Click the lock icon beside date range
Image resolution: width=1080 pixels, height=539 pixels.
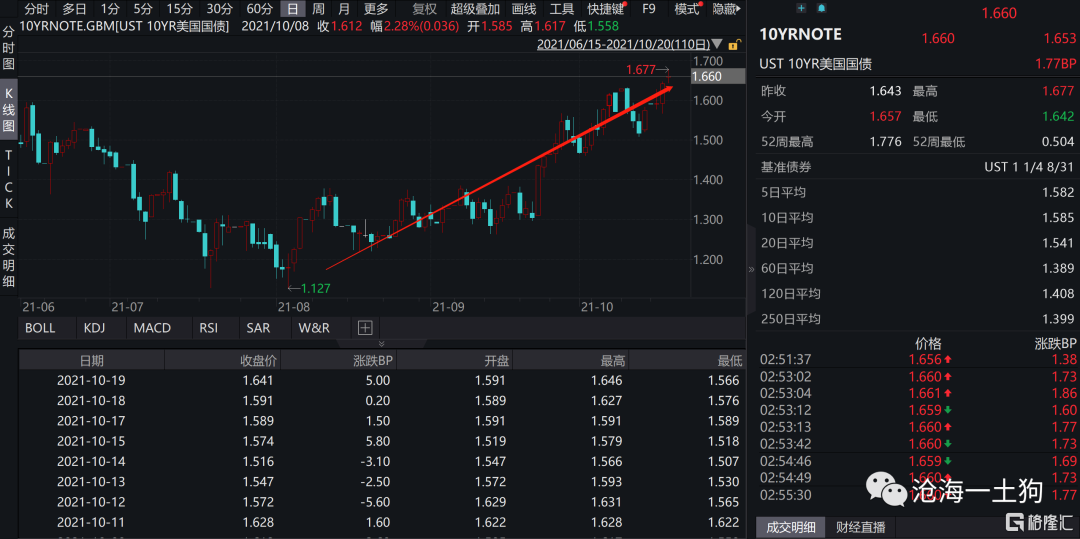coord(732,44)
